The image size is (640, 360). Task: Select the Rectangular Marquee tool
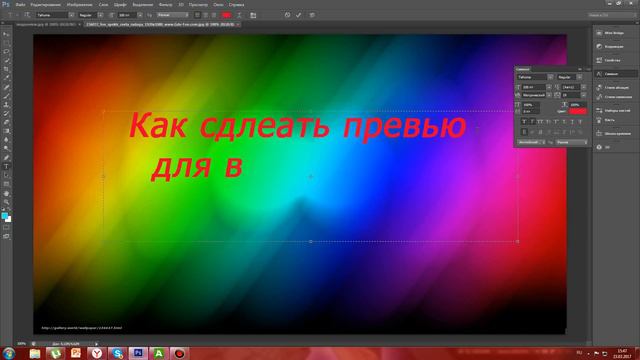click(6, 43)
